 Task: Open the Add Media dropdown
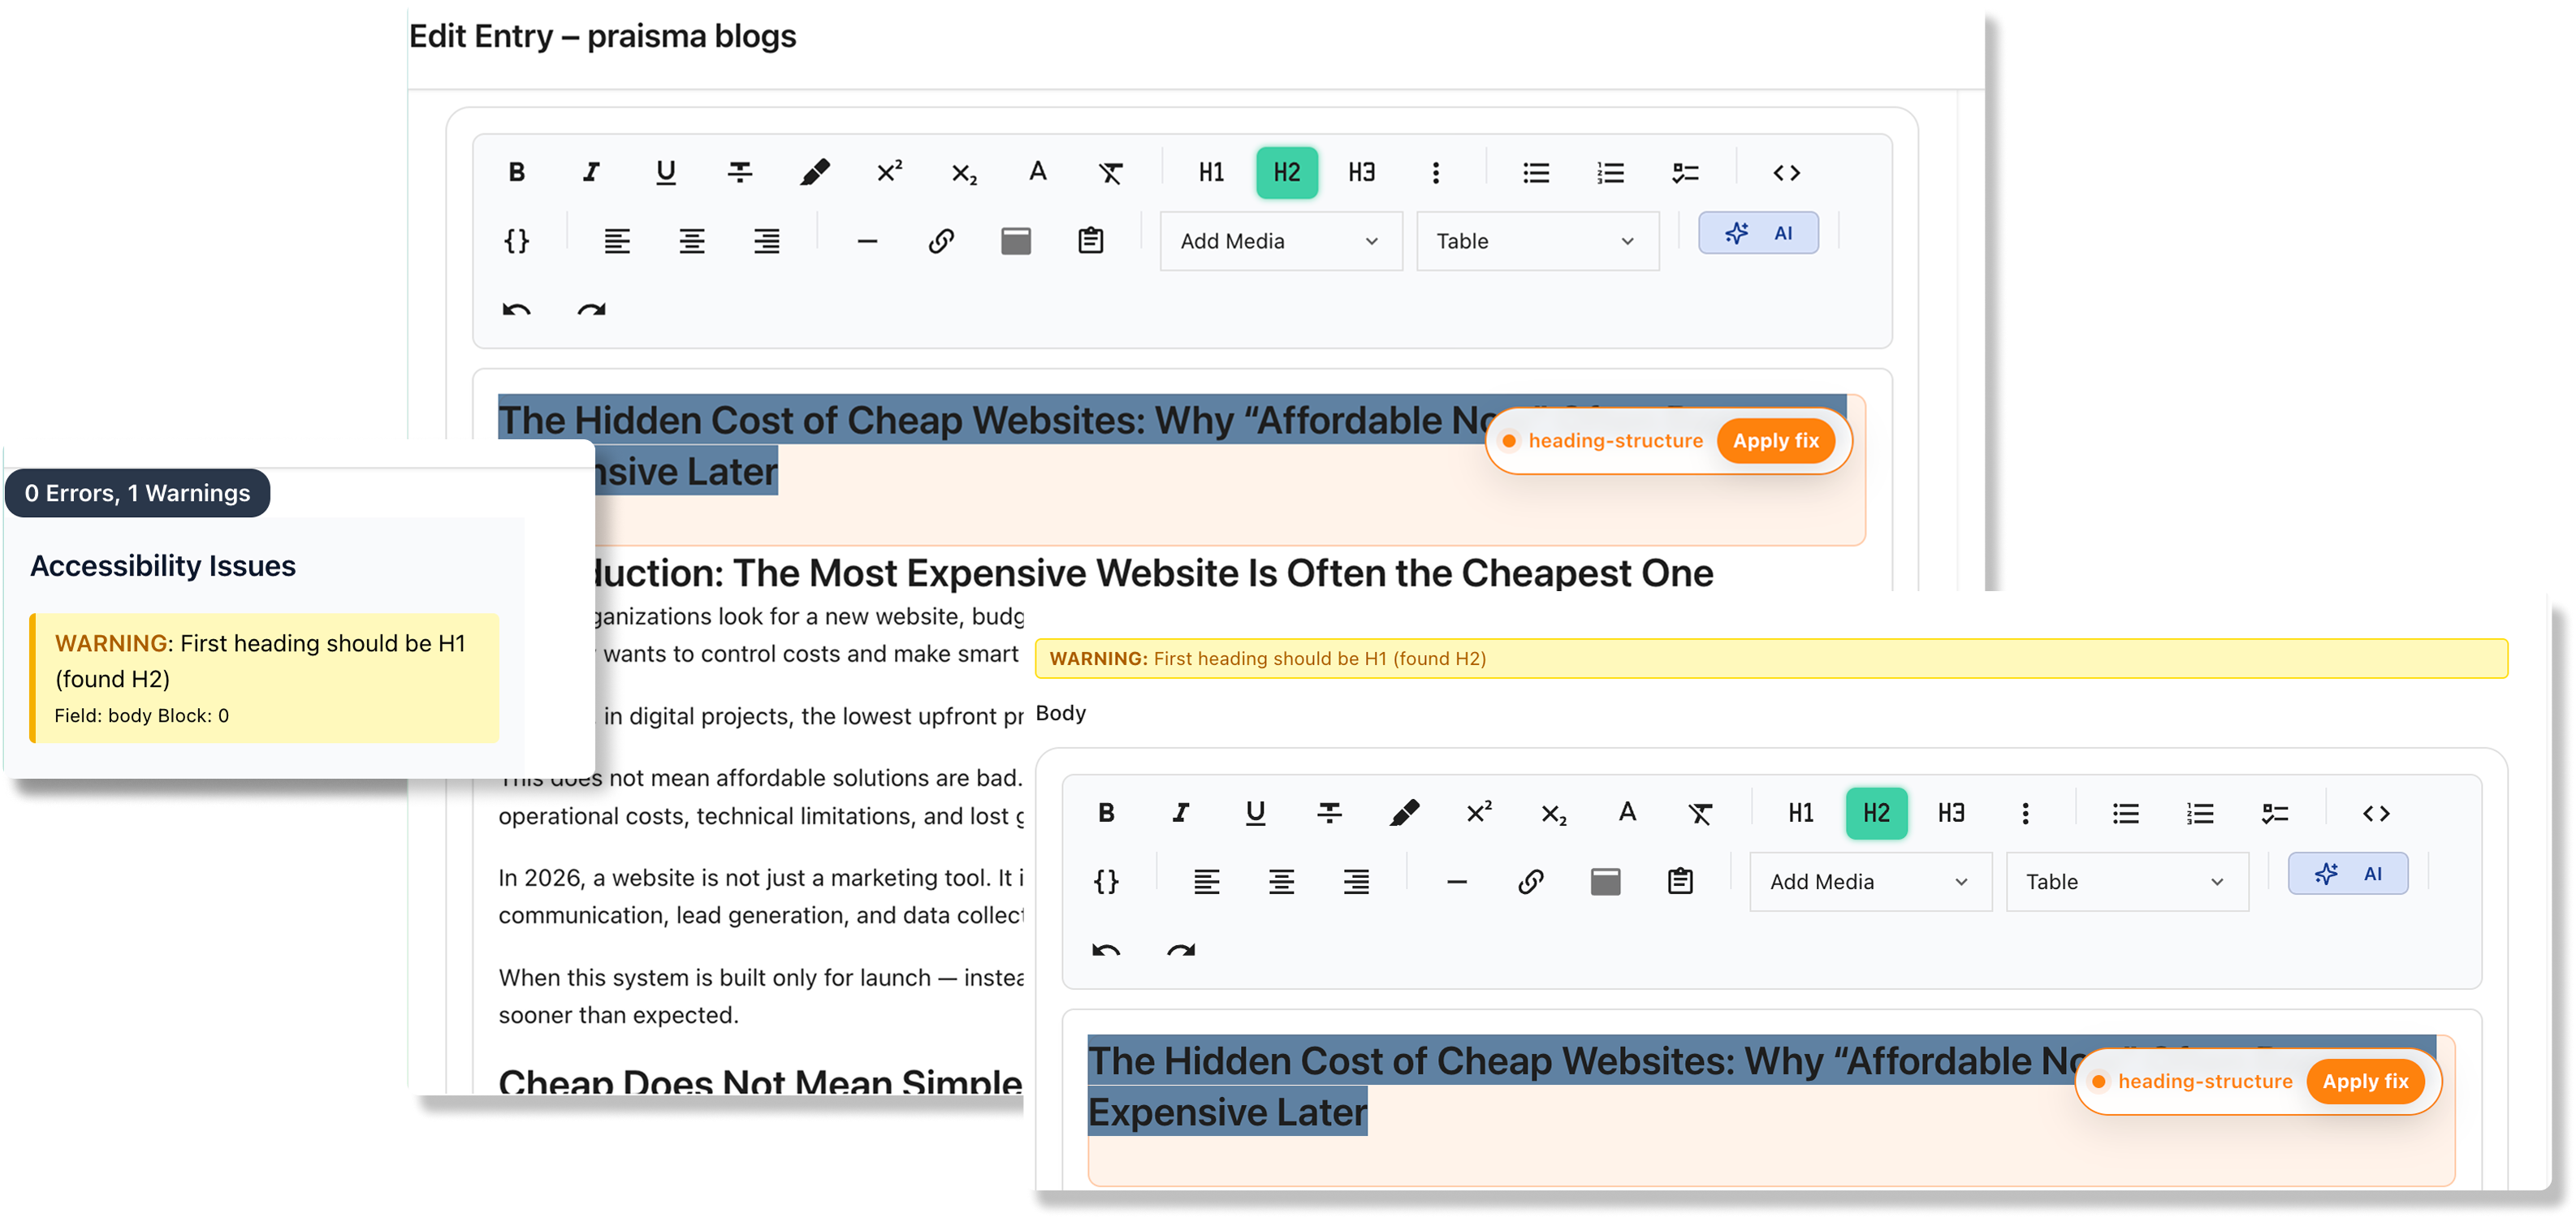coord(1280,240)
